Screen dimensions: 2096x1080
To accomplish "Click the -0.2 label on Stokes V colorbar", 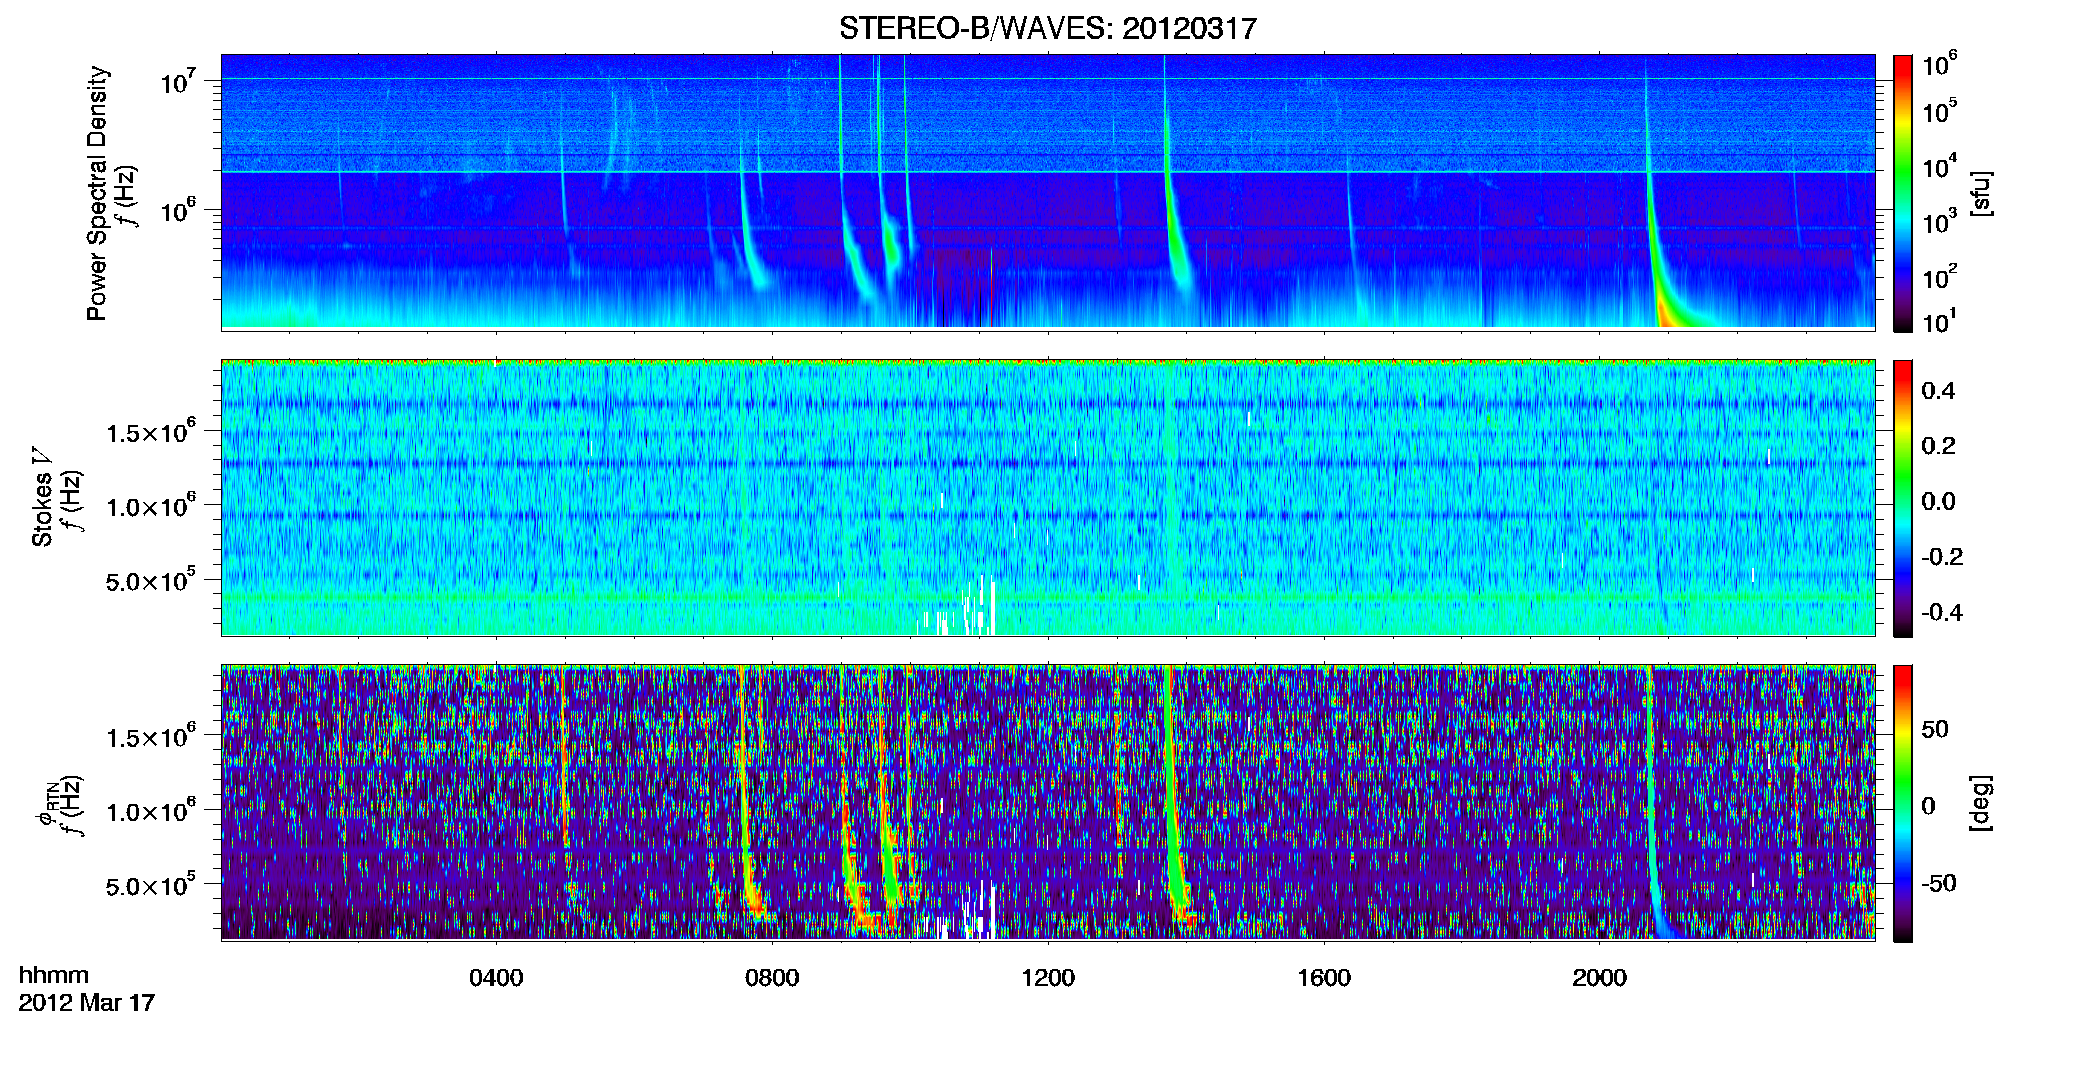I will pos(1942,556).
